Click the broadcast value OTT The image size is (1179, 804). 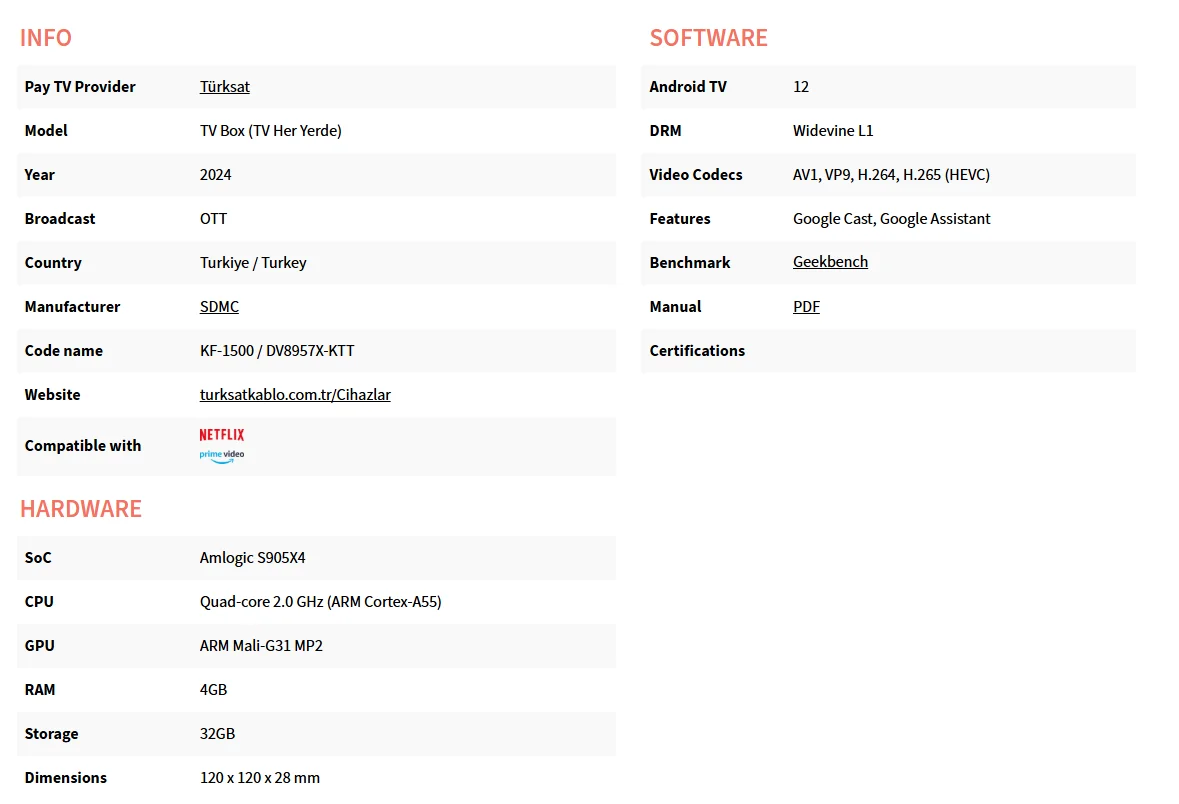point(213,219)
